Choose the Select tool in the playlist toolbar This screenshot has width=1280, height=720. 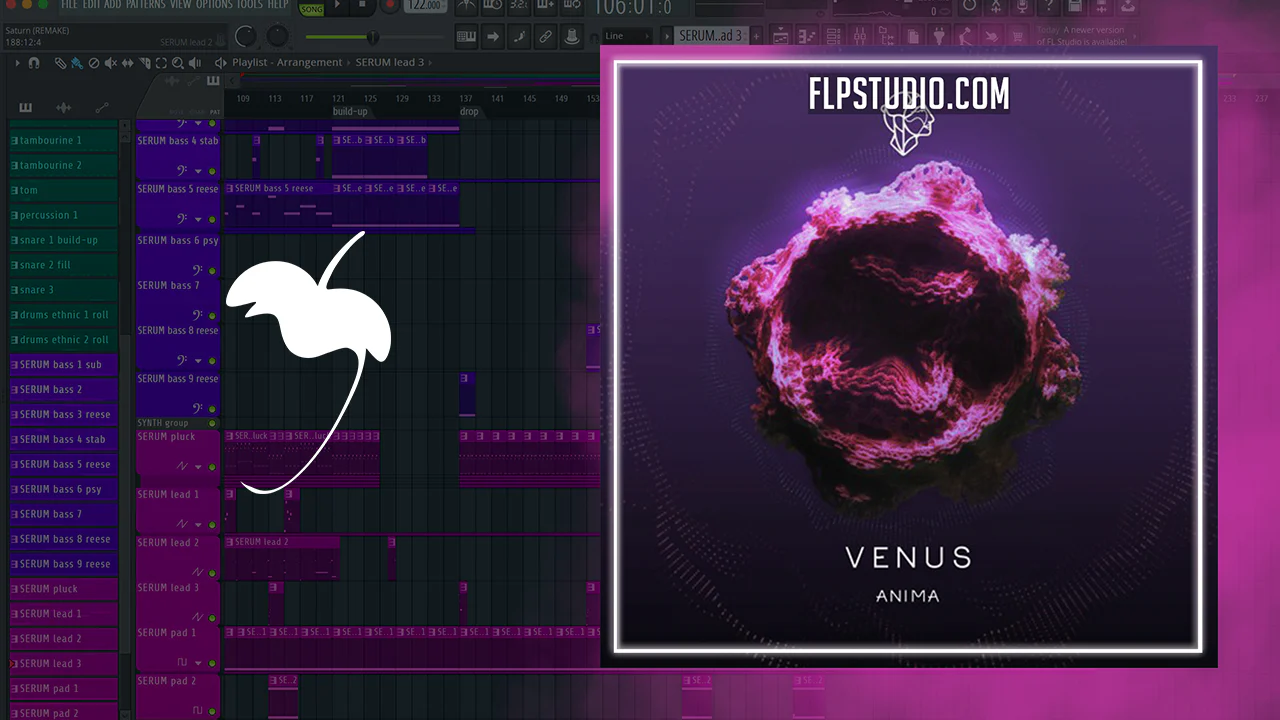(161, 62)
